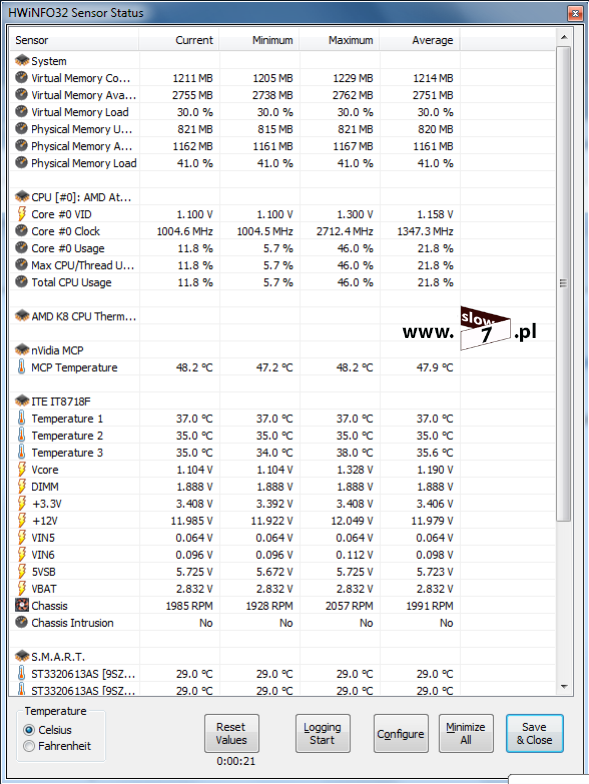The image size is (589, 784).
Task: Reset sensor values with the Reset Values button
Action: 232,734
